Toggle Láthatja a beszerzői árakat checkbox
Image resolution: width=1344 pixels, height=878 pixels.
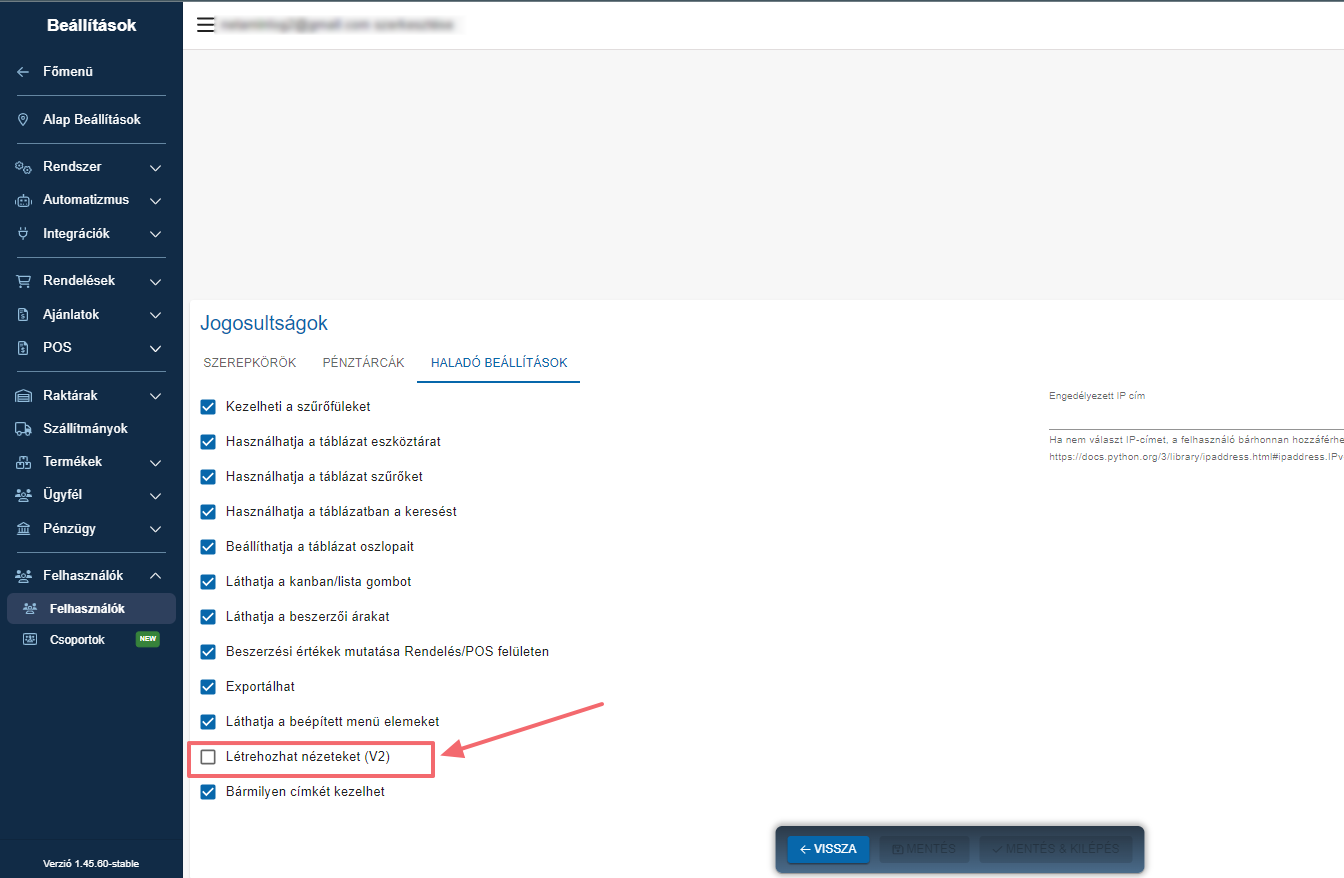[x=208, y=617]
